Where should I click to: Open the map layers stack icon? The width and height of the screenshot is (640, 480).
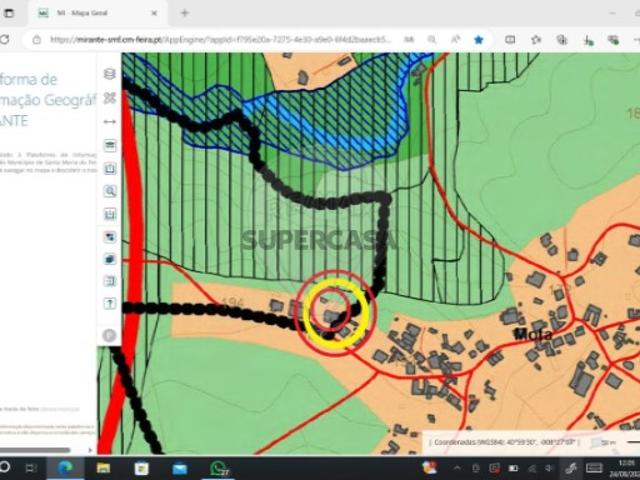click(110, 75)
